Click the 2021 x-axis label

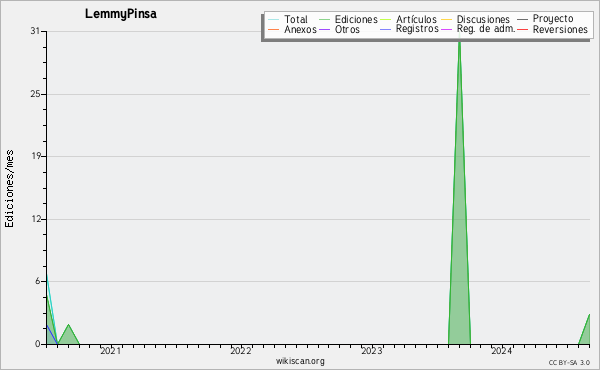(111, 351)
